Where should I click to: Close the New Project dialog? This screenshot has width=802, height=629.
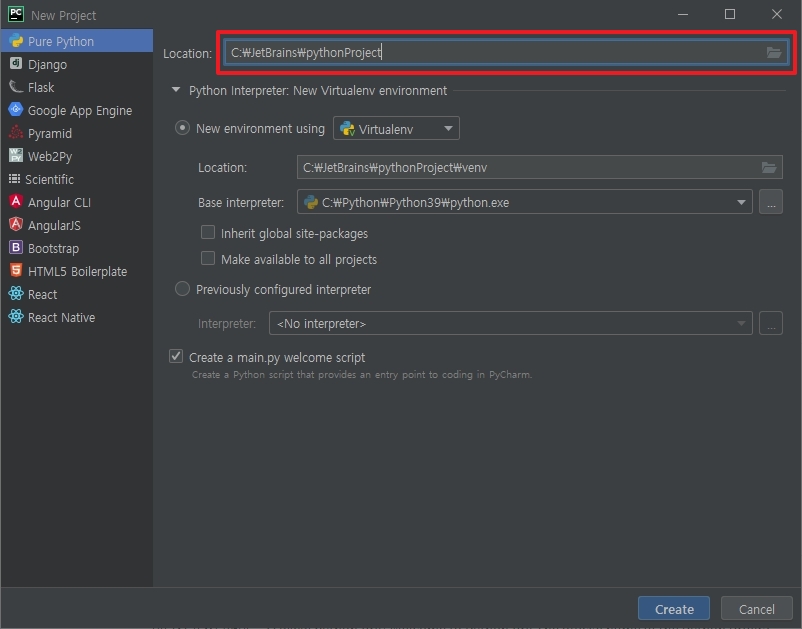pyautogui.click(x=776, y=14)
